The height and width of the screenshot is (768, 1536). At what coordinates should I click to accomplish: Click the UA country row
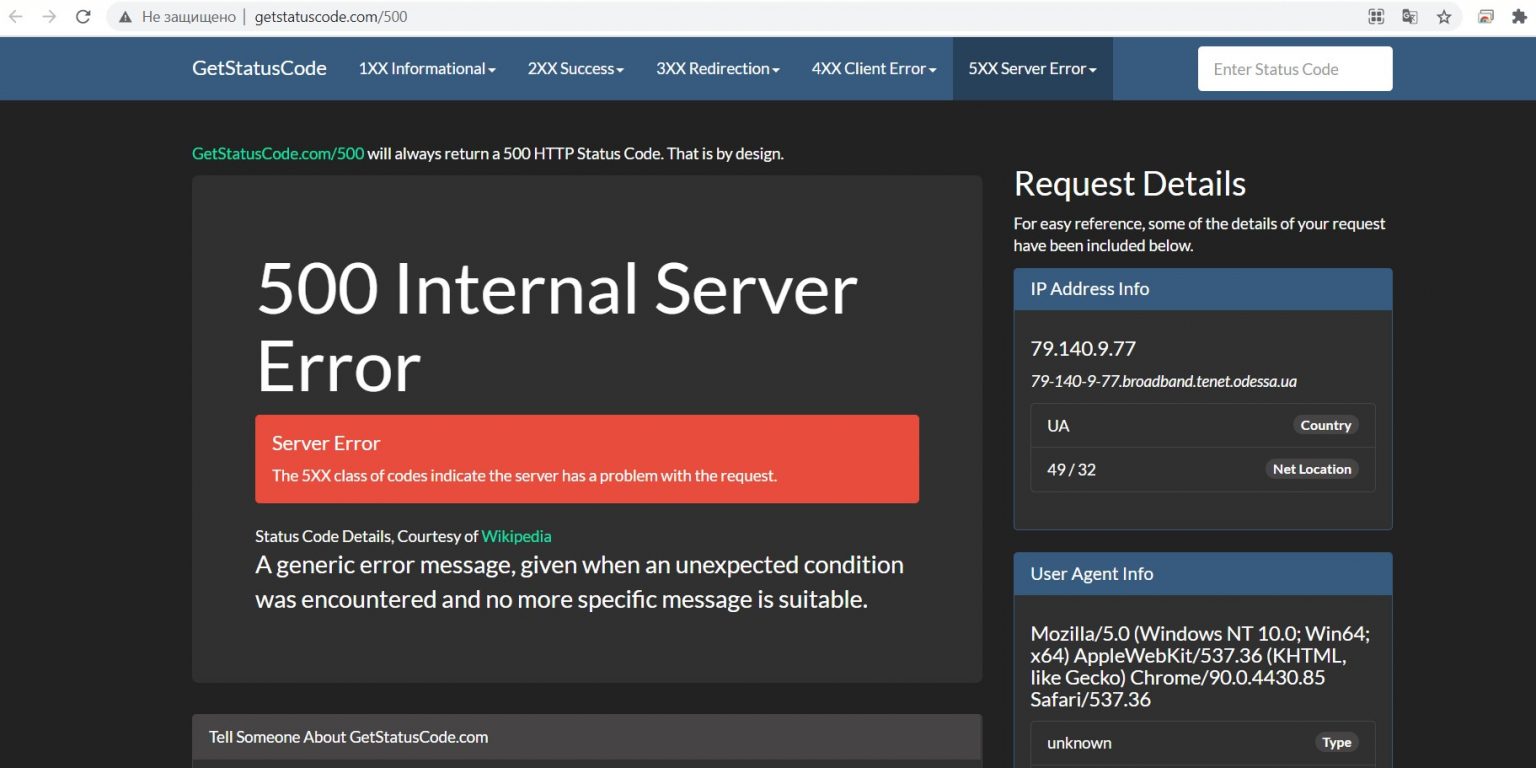pyautogui.click(x=1203, y=425)
